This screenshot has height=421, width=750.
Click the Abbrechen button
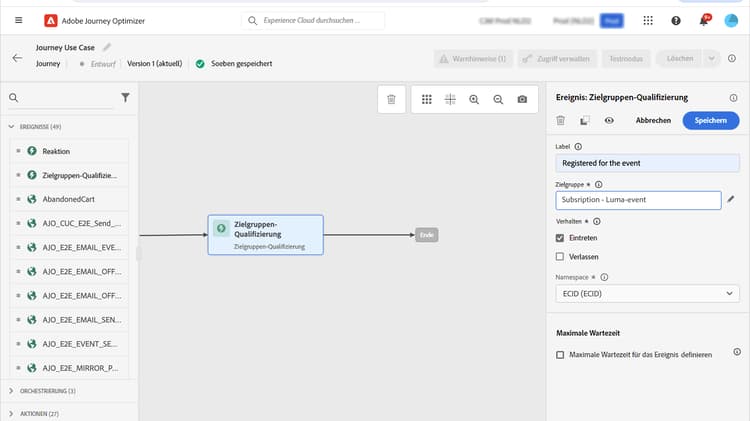653,121
